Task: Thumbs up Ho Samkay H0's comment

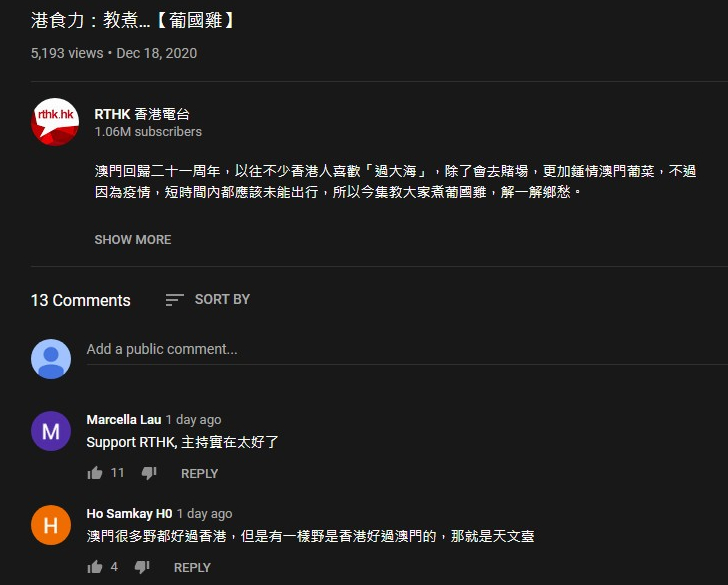Action: point(95,567)
